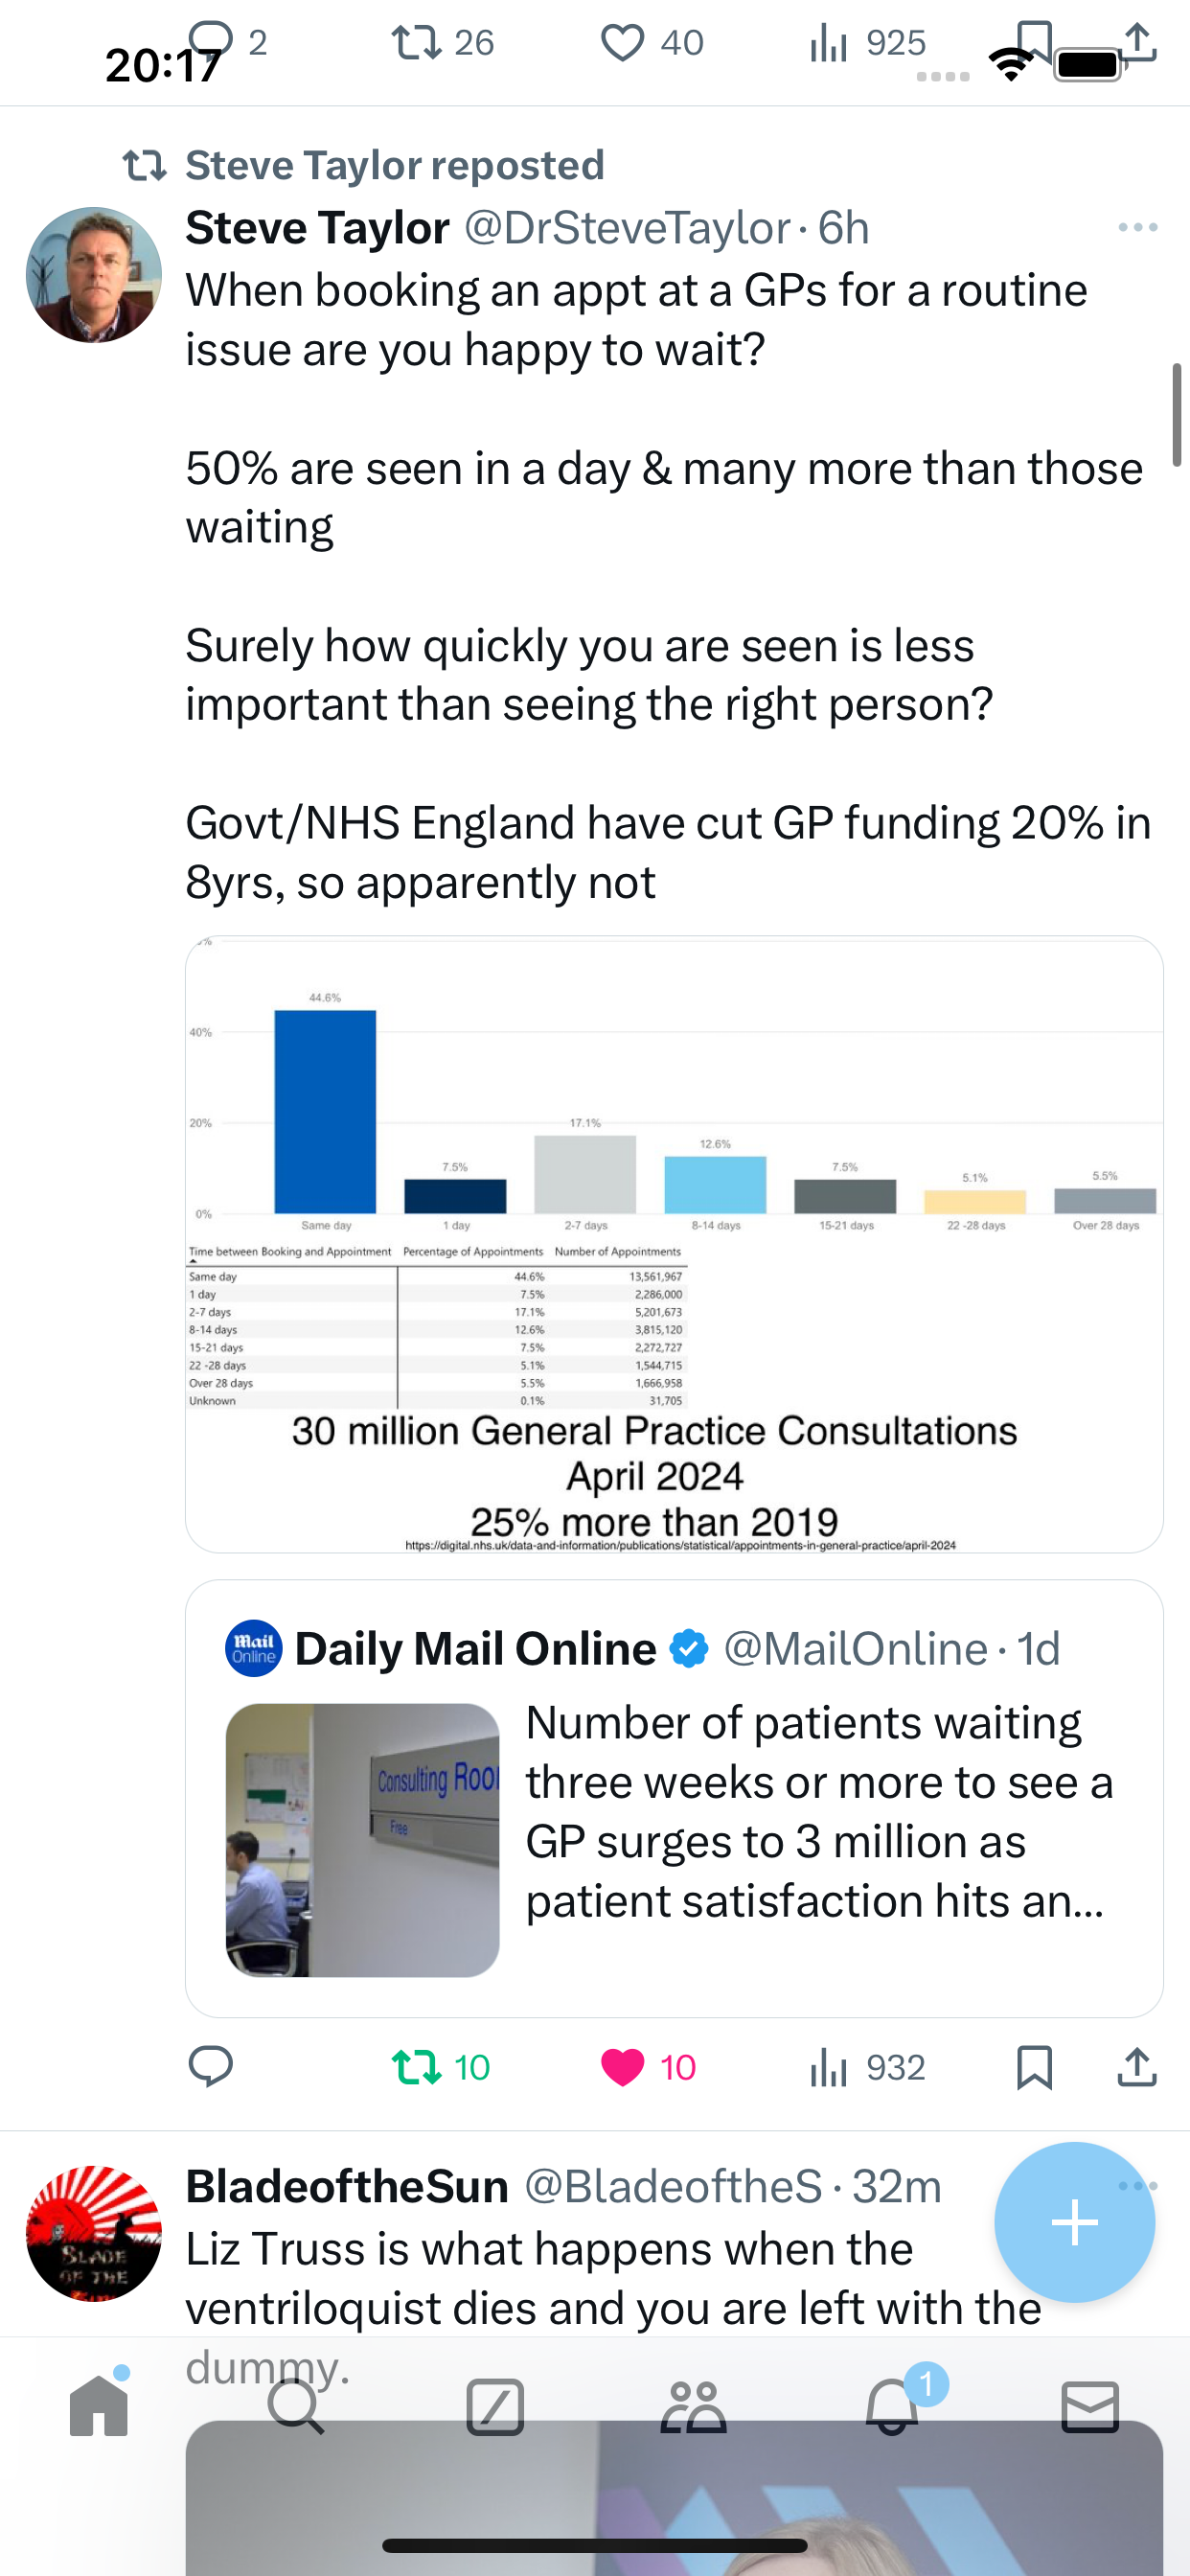This screenshot has width=1190, height=2576.
Task: Open more options for Steve Taylor's tweet
Action: pos(1138,228)
